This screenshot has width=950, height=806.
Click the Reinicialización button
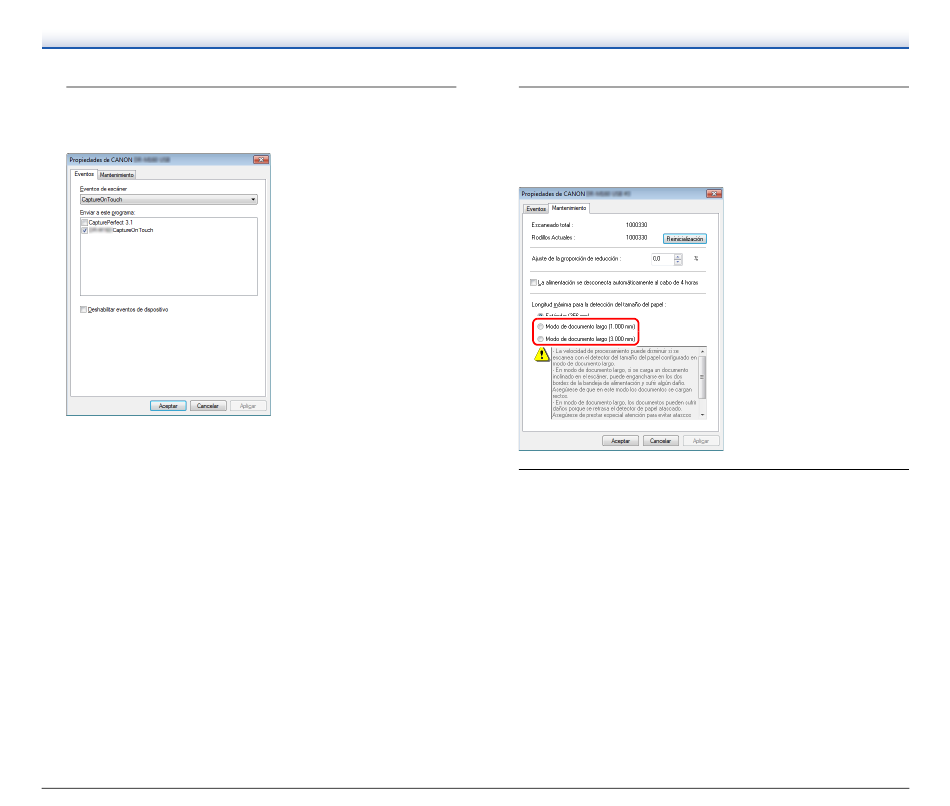[x=685, y=239]
